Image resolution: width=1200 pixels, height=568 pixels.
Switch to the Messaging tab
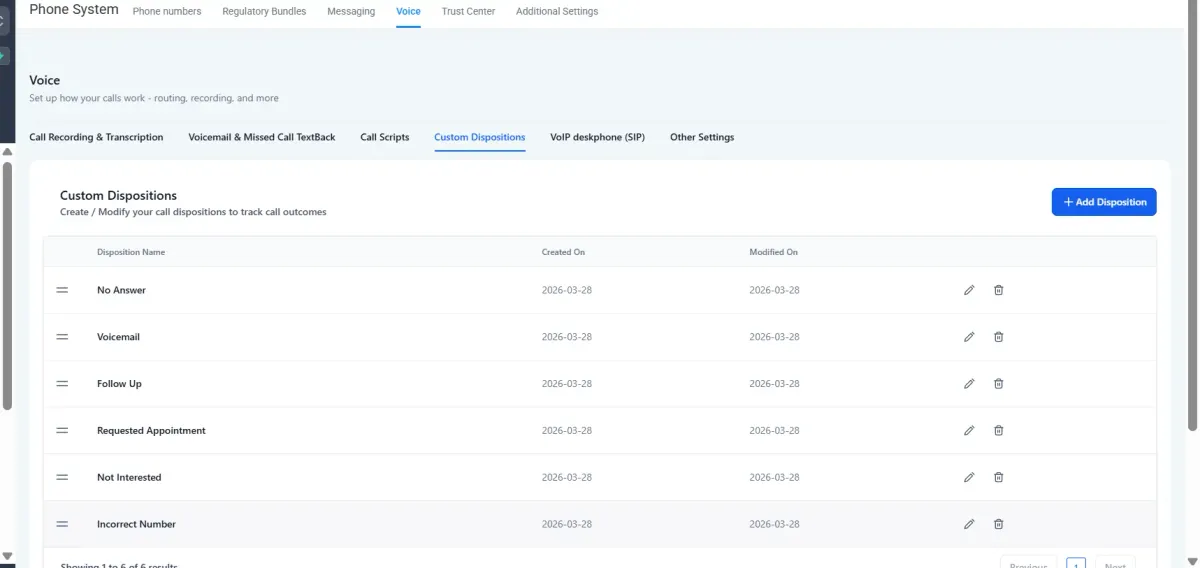coord(351,11)
